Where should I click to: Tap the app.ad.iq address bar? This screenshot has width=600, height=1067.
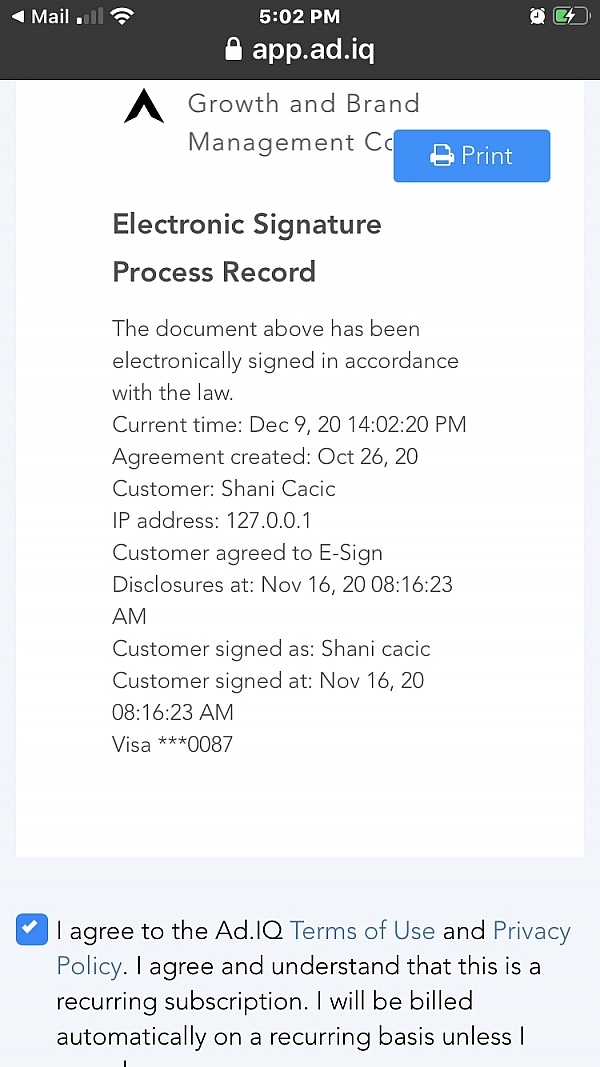pos(312,49)
